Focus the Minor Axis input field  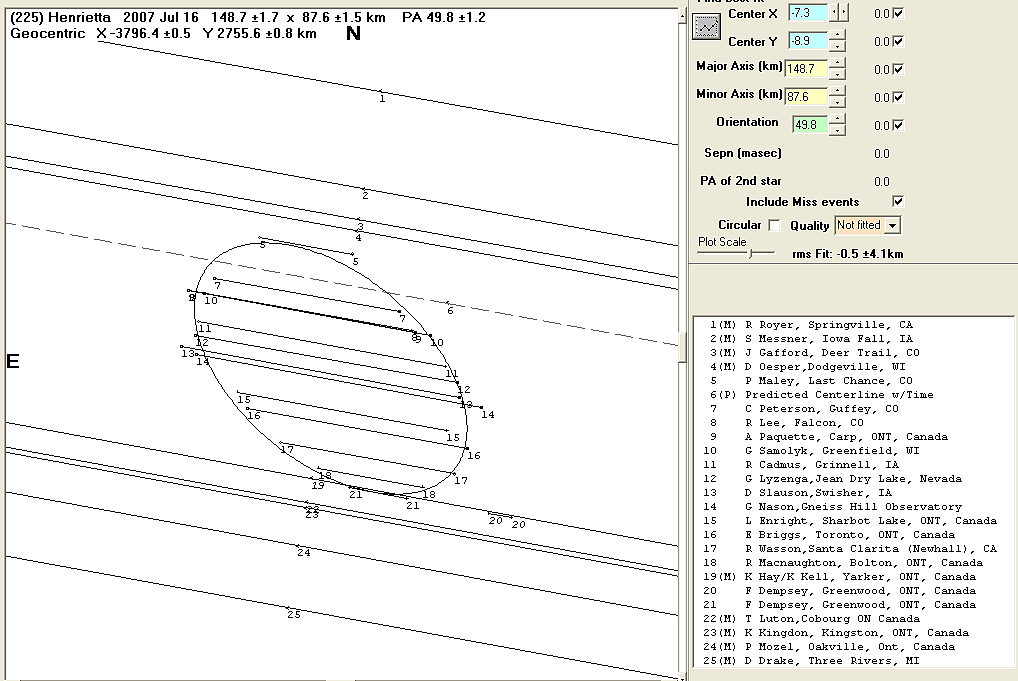click(807, 97)
